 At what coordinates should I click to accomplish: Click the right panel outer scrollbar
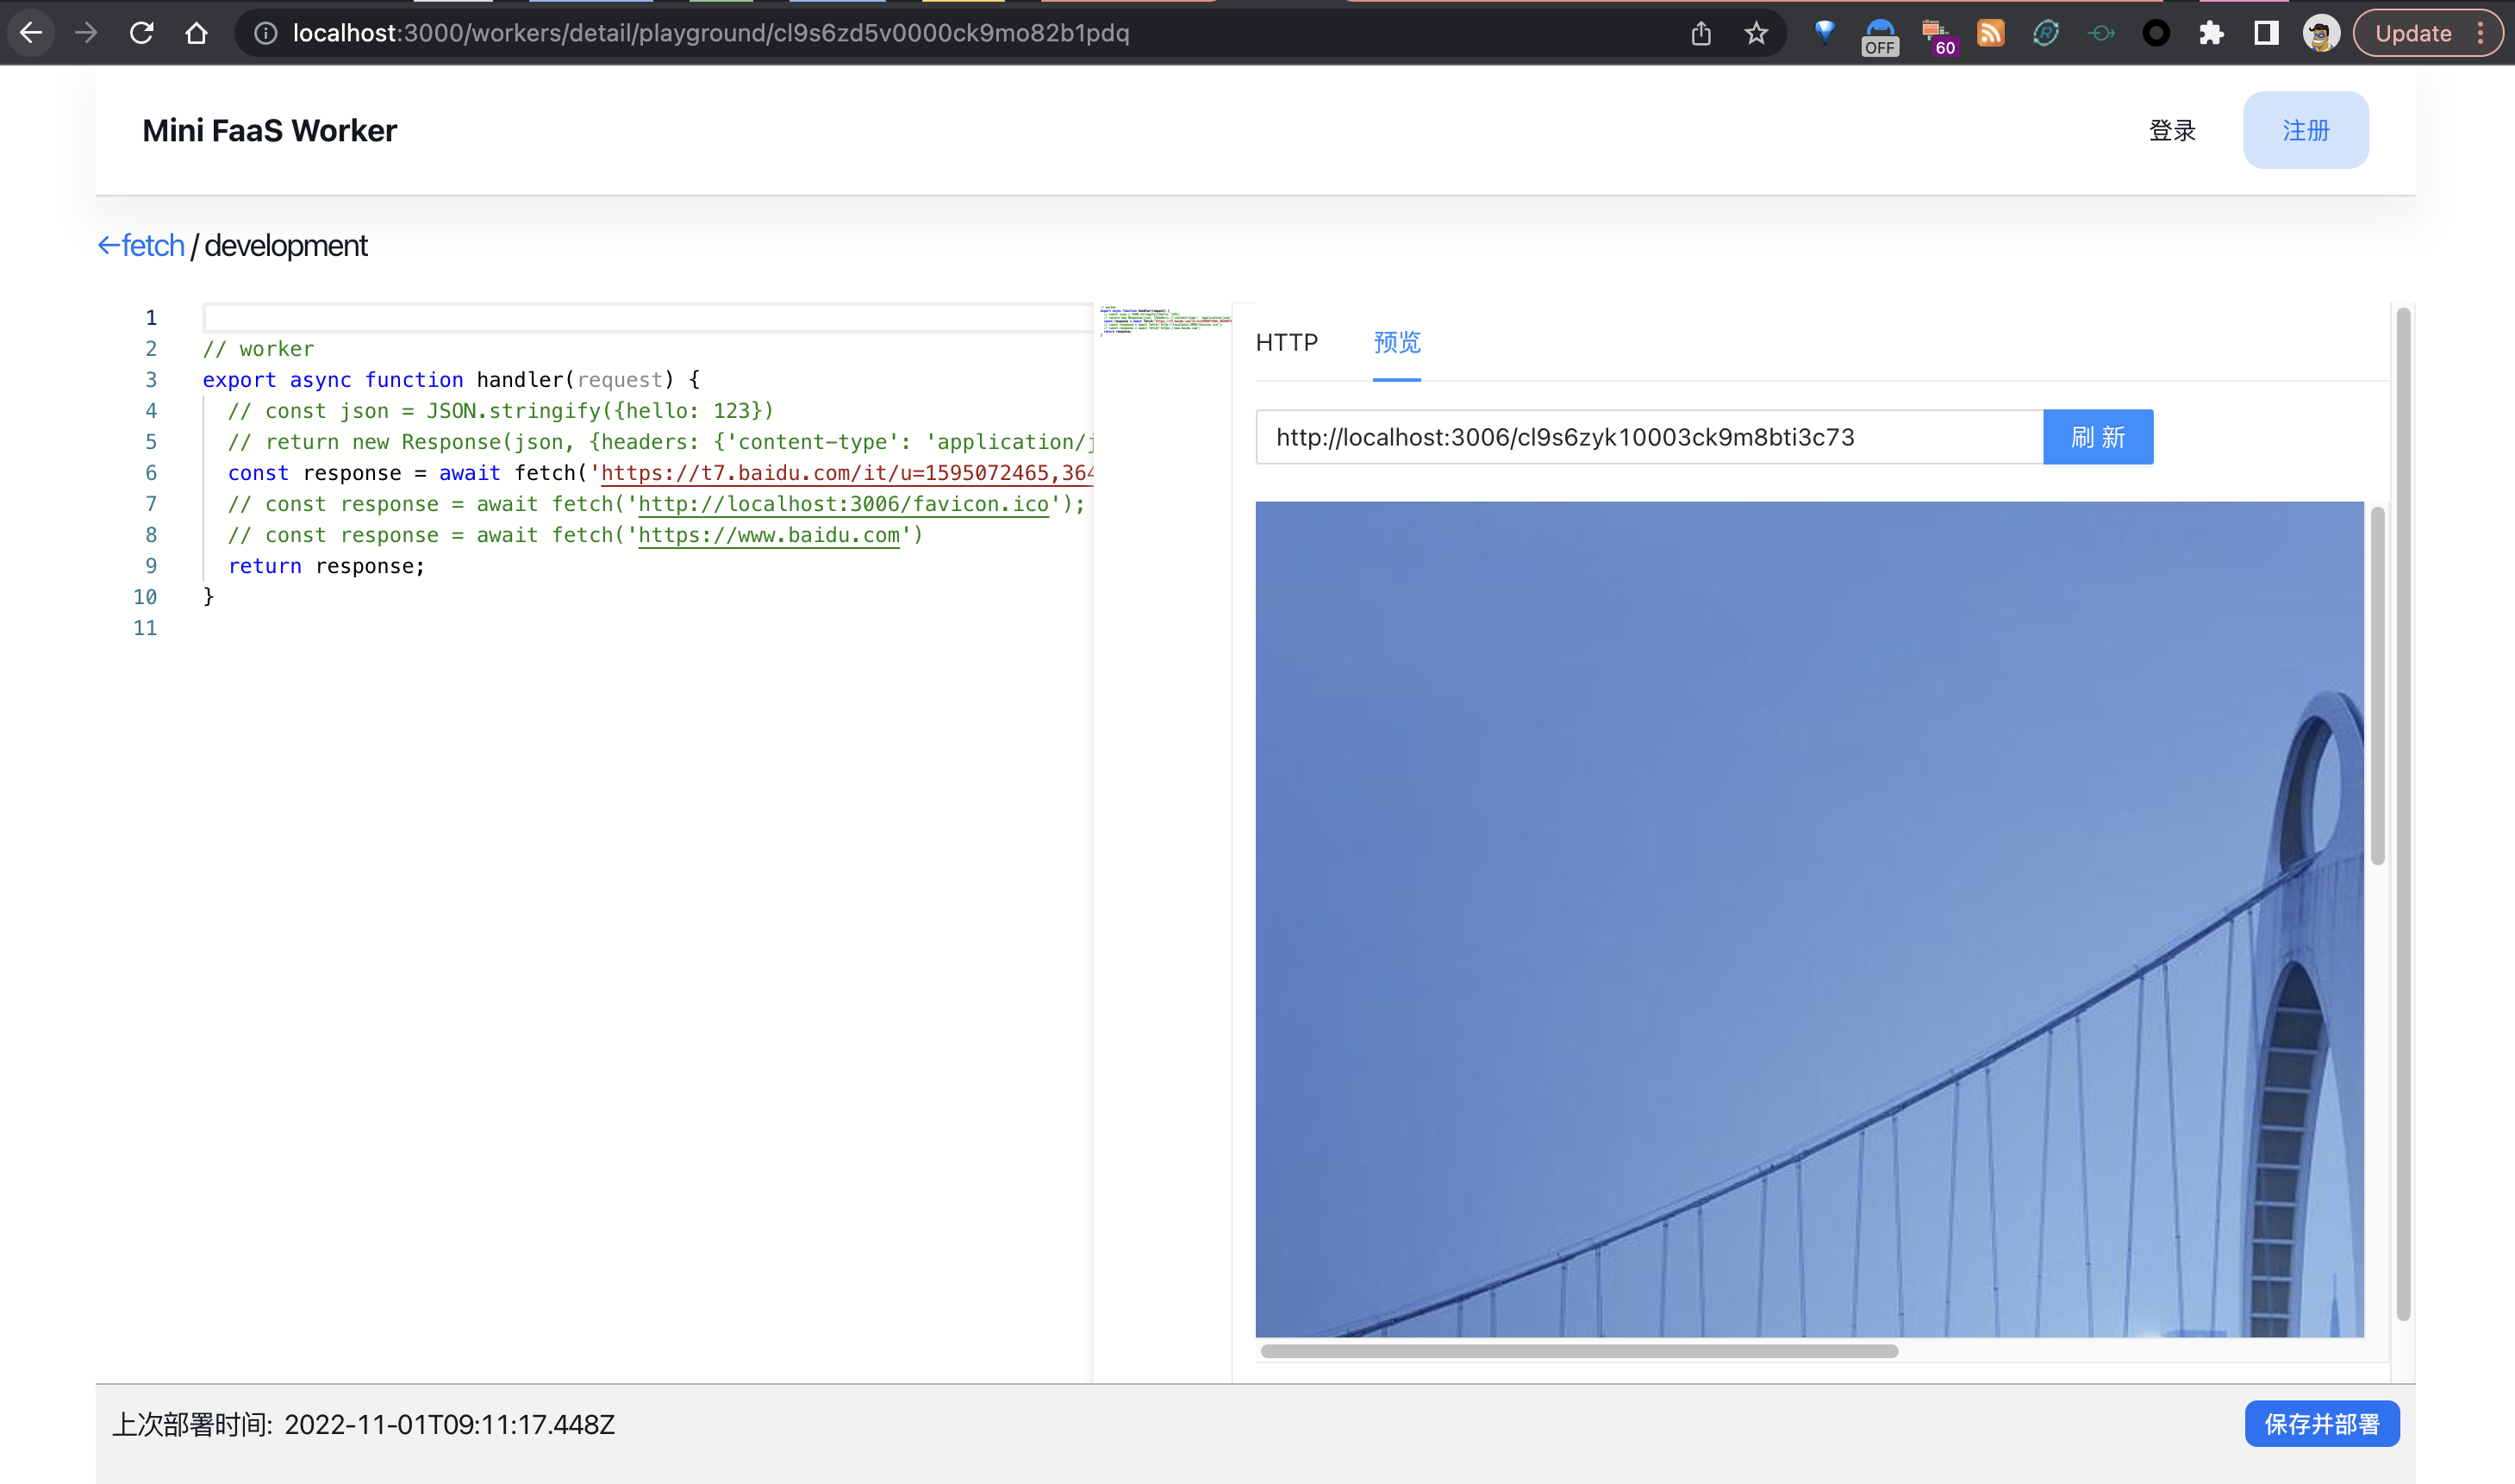click(x=2403, y=813)
